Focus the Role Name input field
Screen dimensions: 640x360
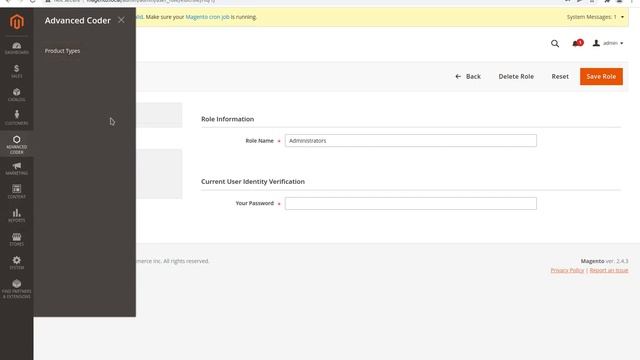[x=411, y=140]
